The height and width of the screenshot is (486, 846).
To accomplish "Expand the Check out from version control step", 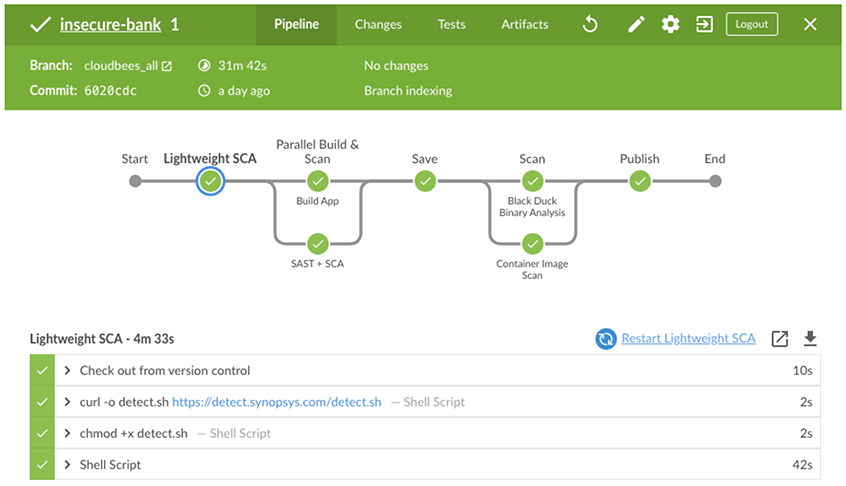I will click(68, 371).
